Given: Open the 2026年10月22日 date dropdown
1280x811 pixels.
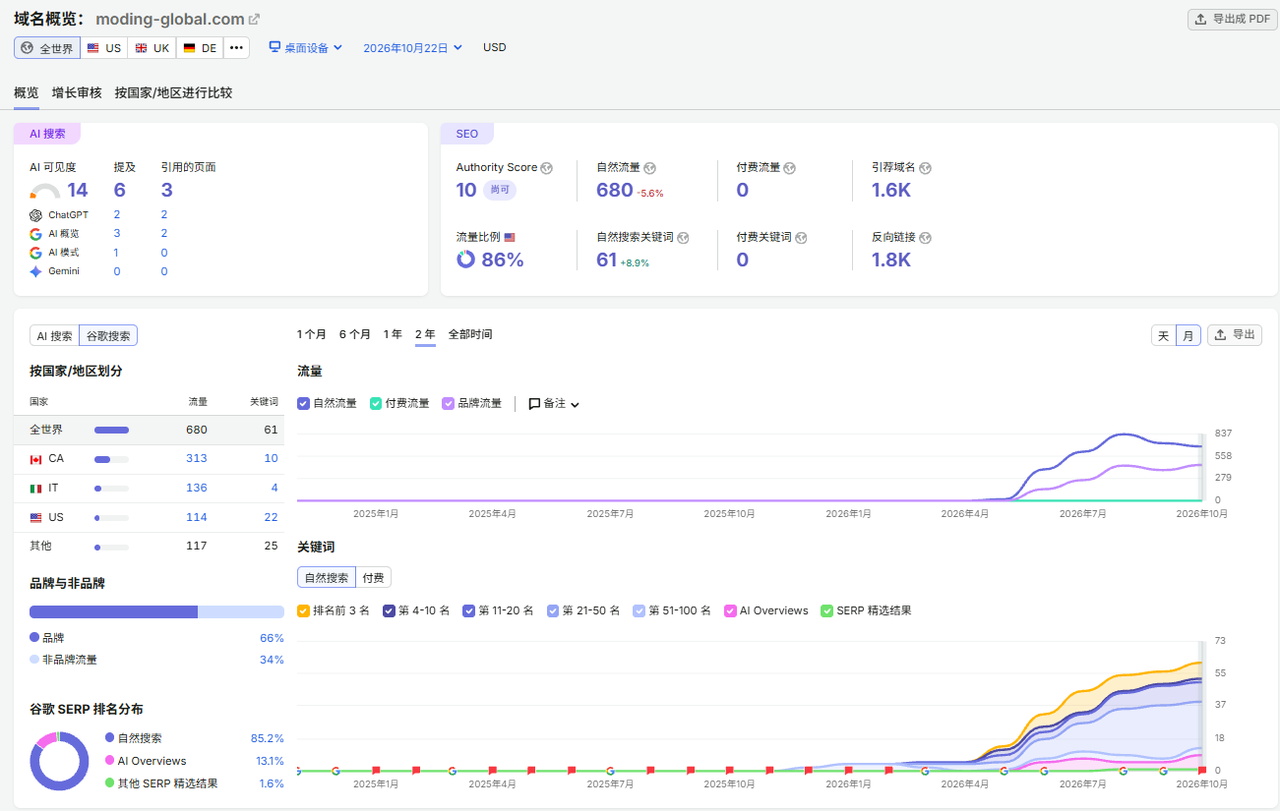Looking at the screenshot, I should pyautogui.click(x=413, y=47).
